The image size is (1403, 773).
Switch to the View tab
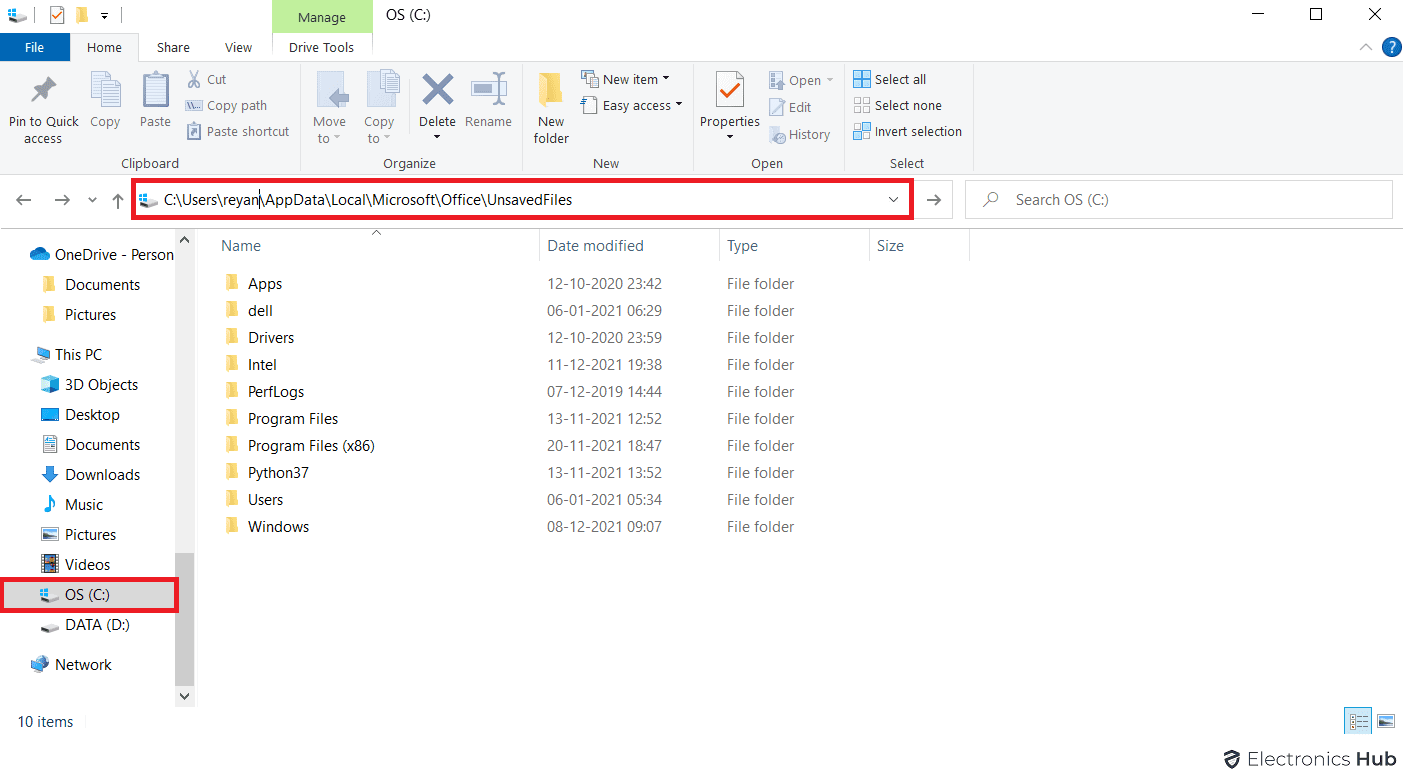click(x=238, y=47)
